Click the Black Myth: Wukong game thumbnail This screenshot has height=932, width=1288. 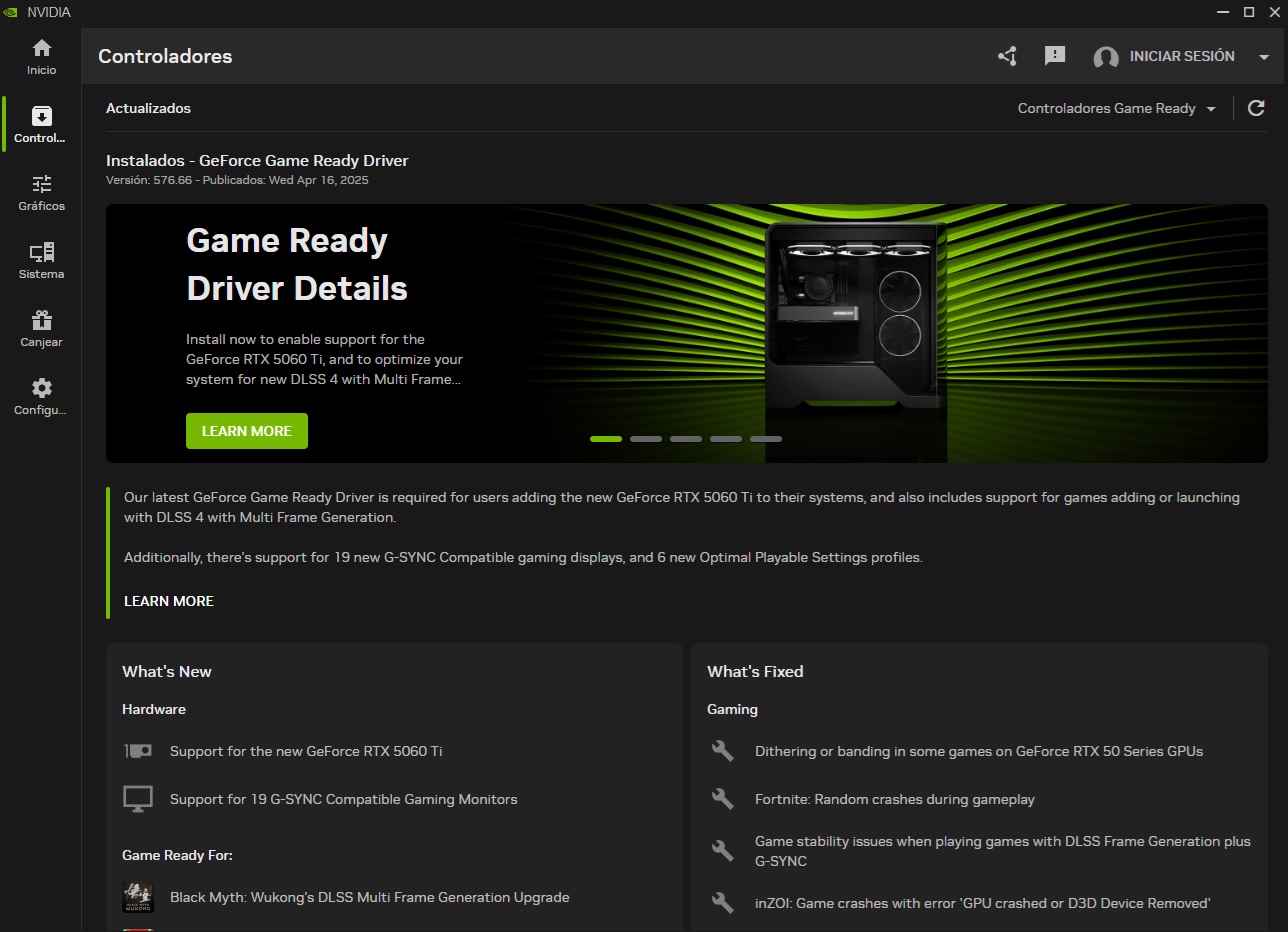[x=138, y=897]
